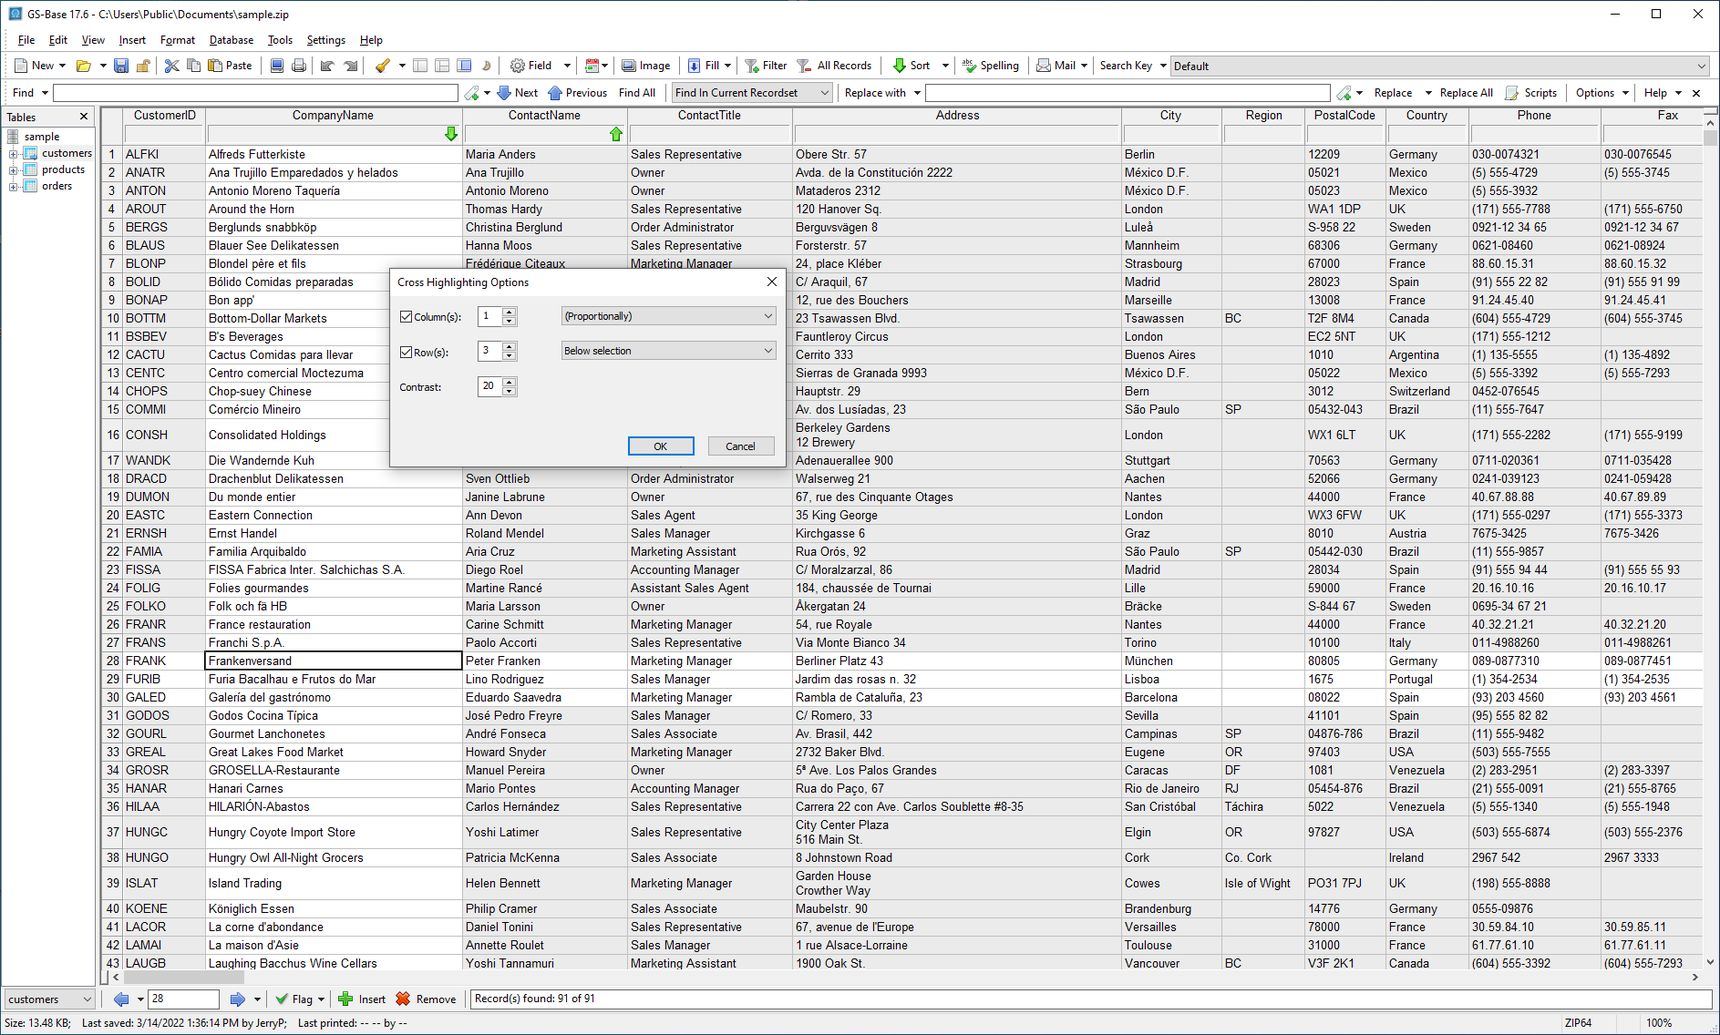Open the Tools menu
Screen dimensions: 1720x1035
tap(280, 40)
